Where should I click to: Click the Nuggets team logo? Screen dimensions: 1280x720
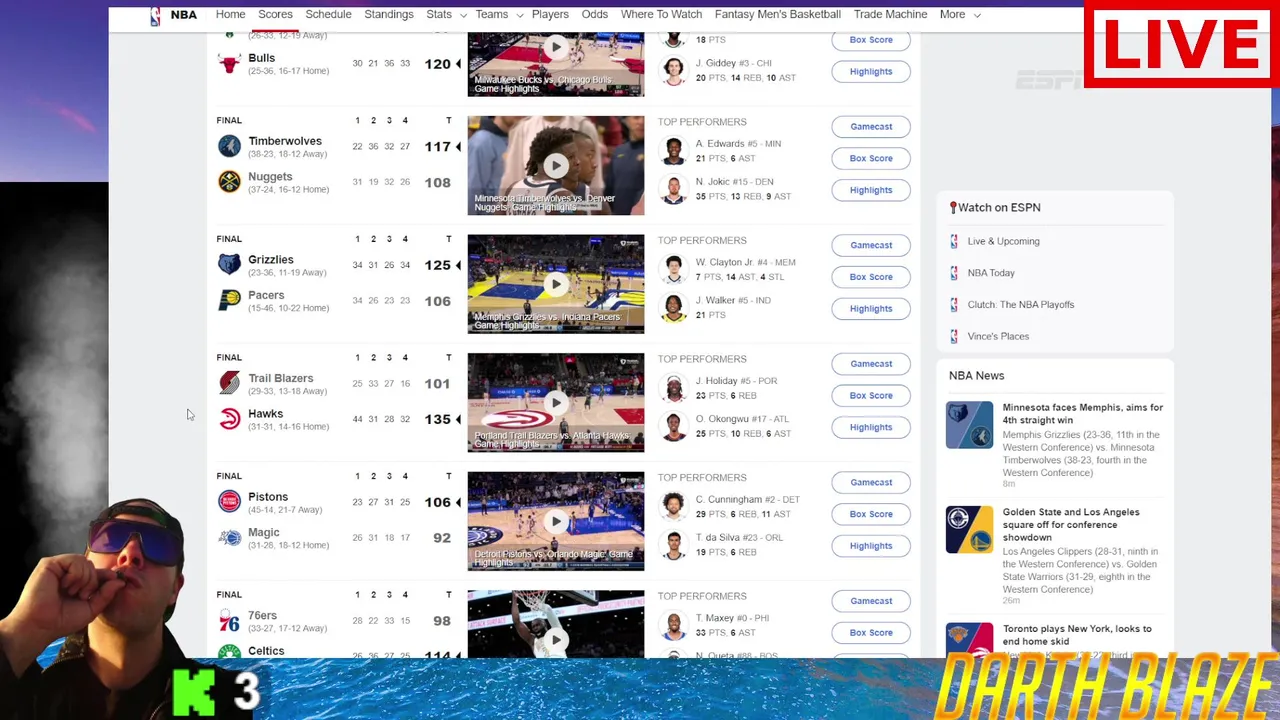229,182
